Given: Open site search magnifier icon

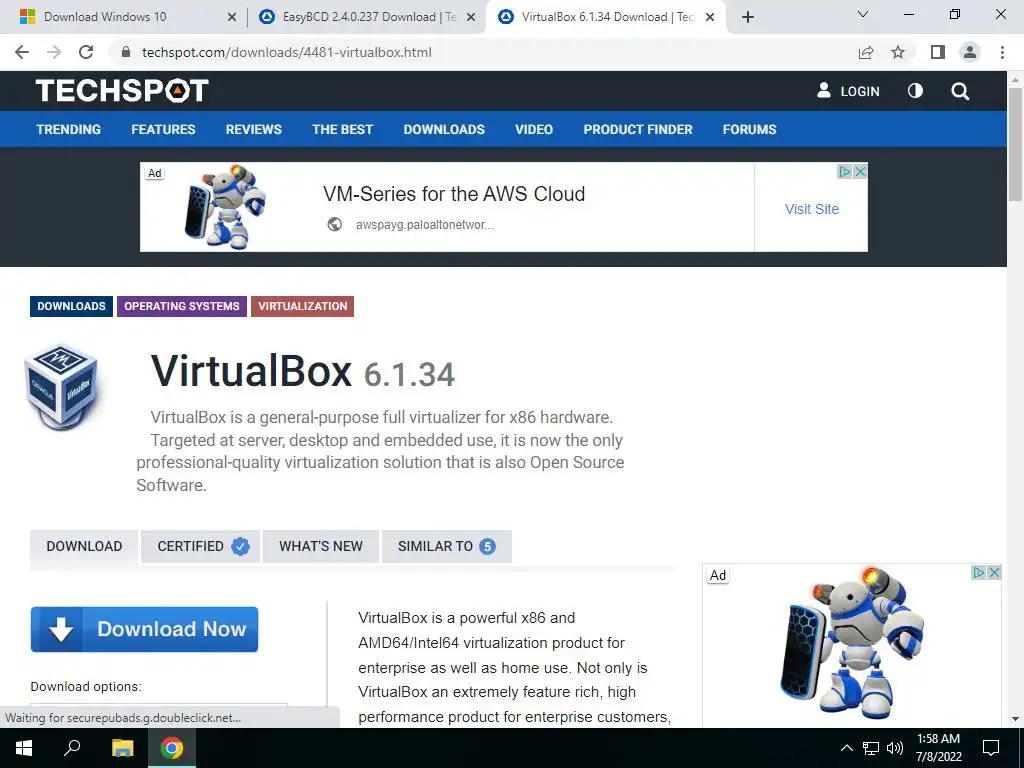Looking at the screenshot, I should (x=960, y=91).
